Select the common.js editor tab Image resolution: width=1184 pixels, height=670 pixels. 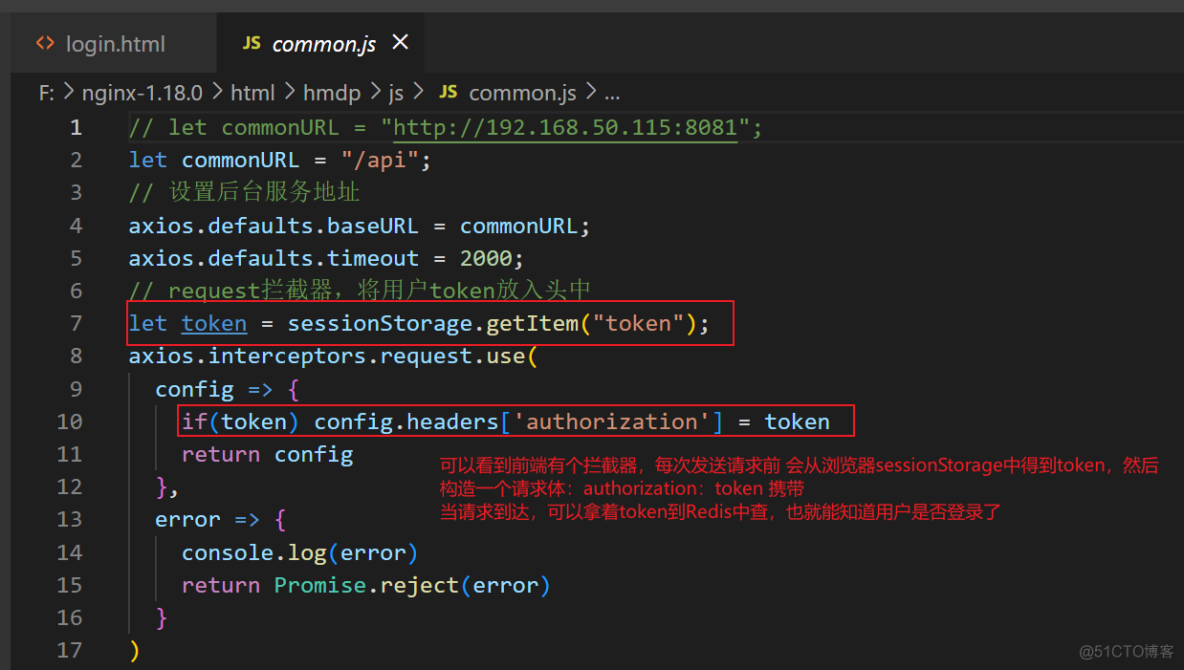coord(323,44)
